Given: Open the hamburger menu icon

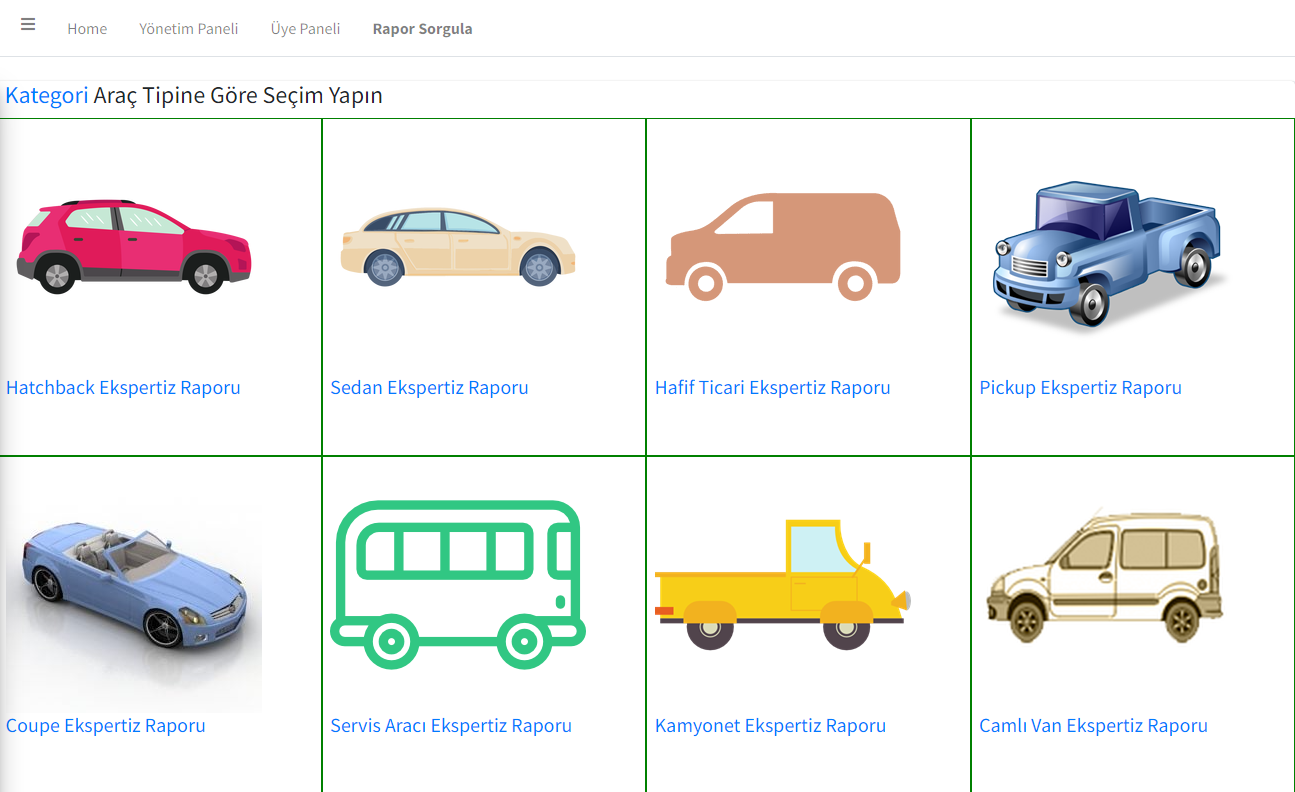Looking at the screenshot, I should [x=28, y=25].
